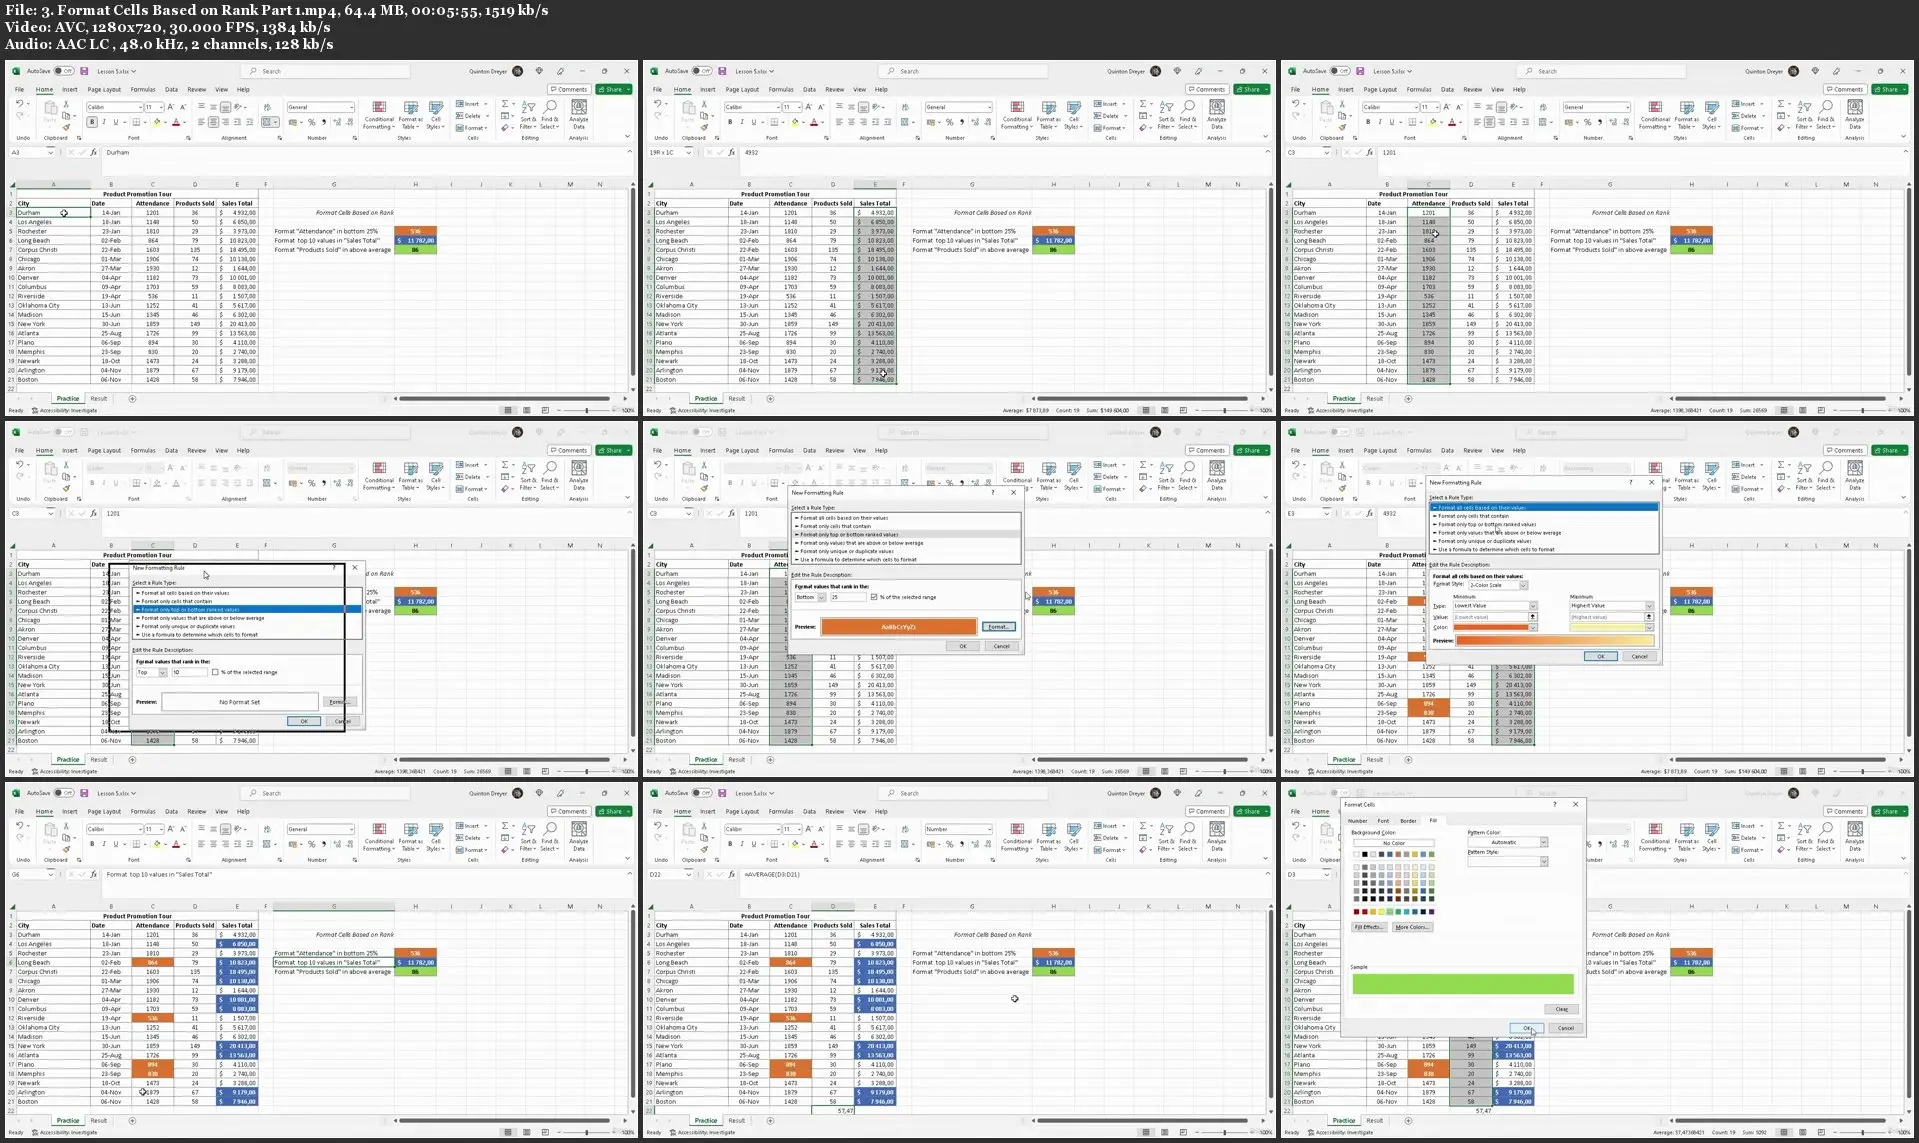
Task: Click the rank value field showing 25
Action: click(848, 597)
